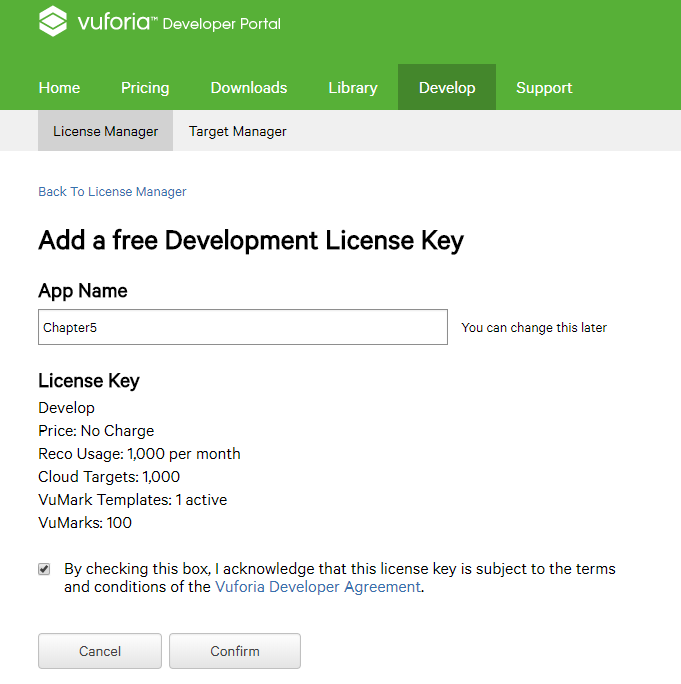Click the Confirm button
Image resolution: width=681 pixels, height=684 pixels.
pyautogui.click(x=235, y=651)
